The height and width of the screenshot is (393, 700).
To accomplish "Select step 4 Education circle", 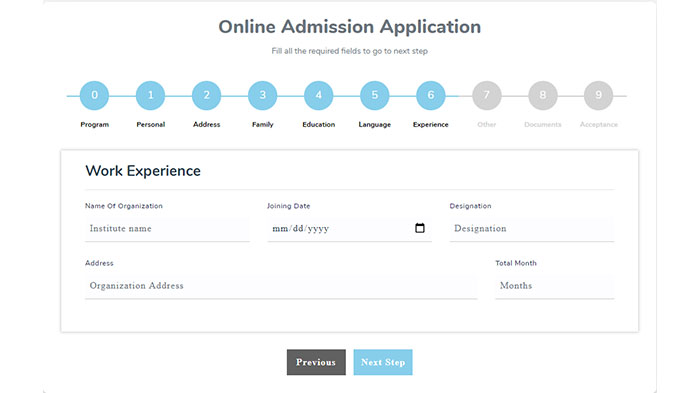I will 318,95.
